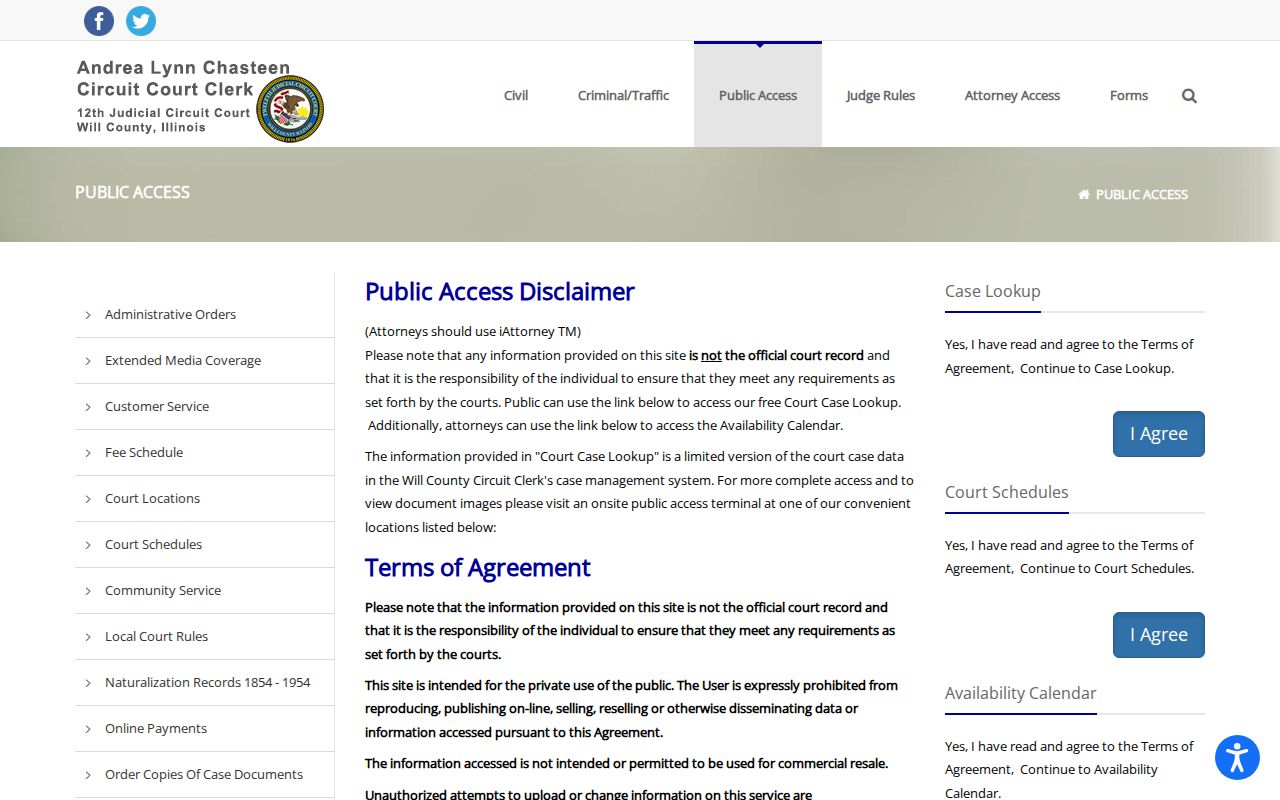
Task: Click the PUBLIC ACCESS banner title
Action: click(132, 192)
